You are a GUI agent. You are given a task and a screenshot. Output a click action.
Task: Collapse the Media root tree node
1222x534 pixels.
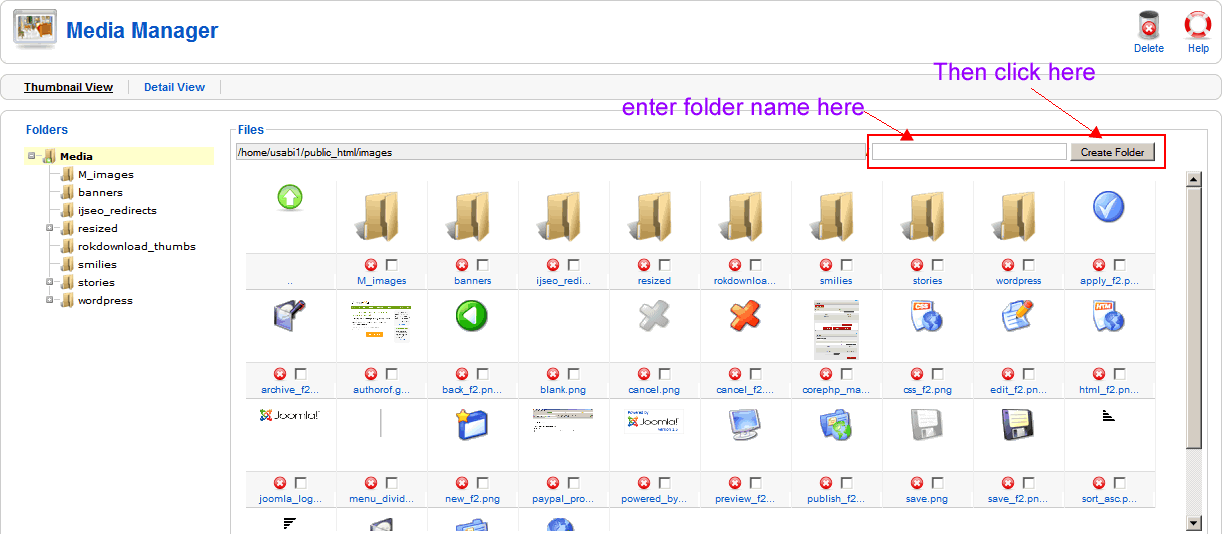click(32, 156)
